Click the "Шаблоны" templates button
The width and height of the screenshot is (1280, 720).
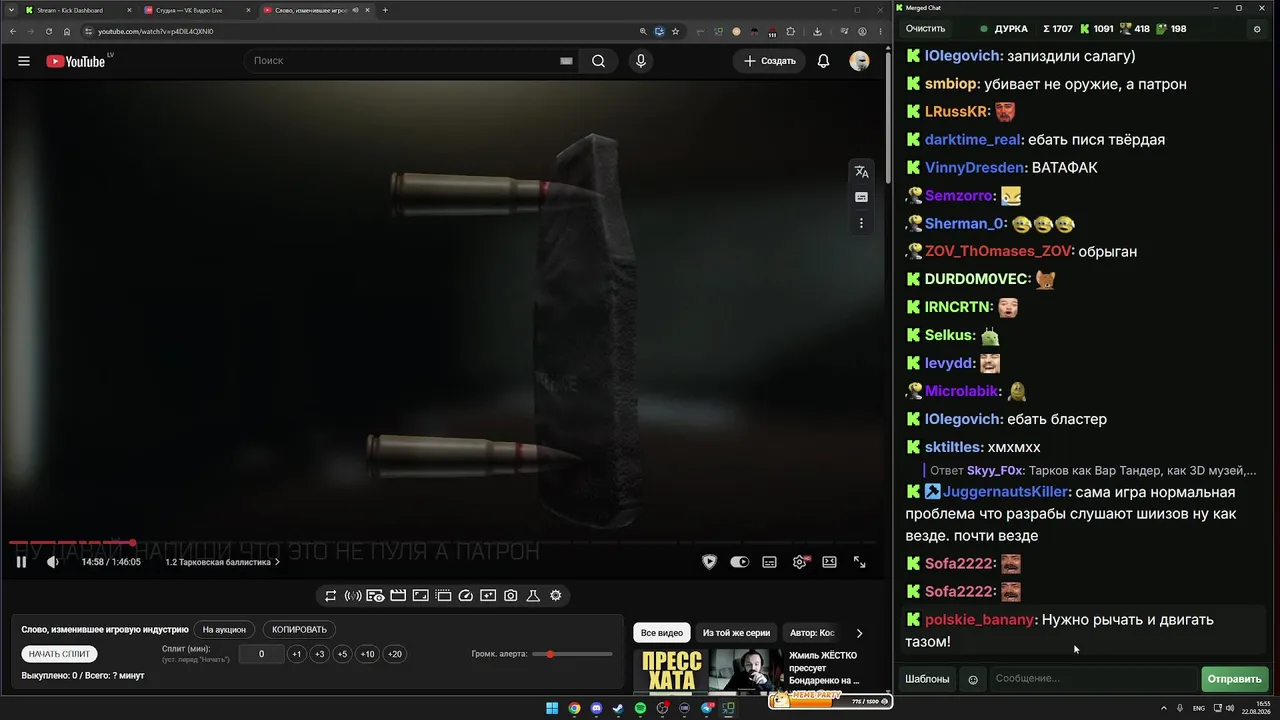pyautogui.click(x=927, y=679)
